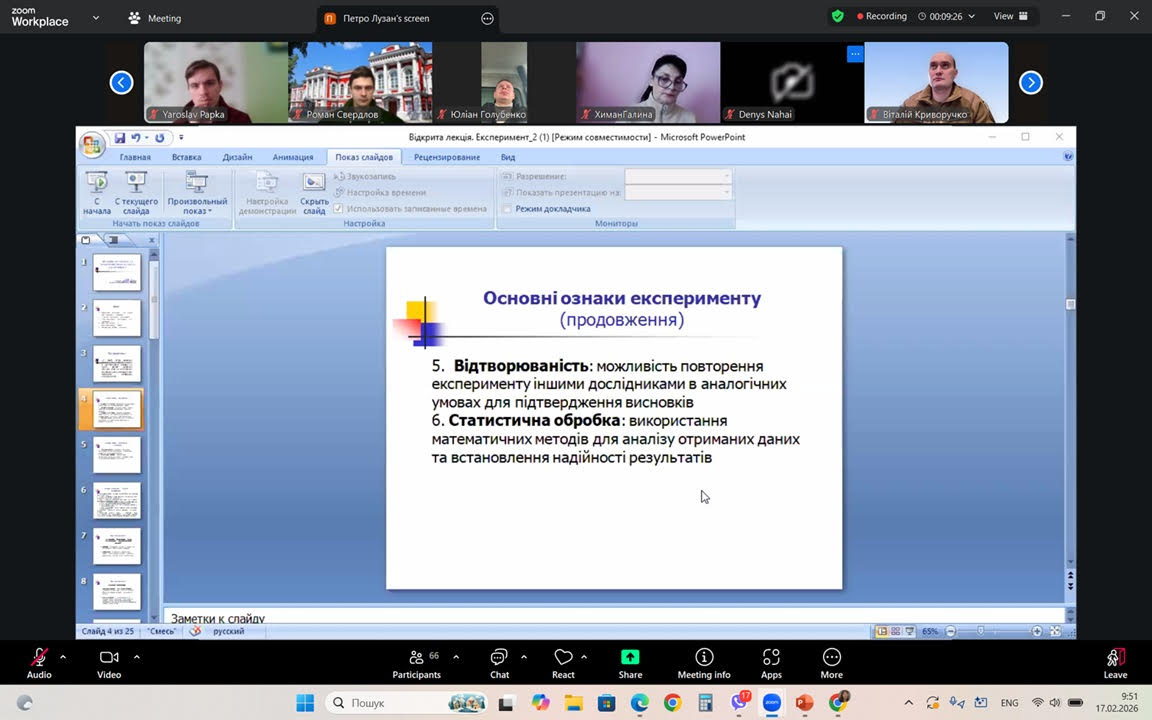Open the Zoom Workplace dropdown chevron
The image size is (1152, 720).
96,18
